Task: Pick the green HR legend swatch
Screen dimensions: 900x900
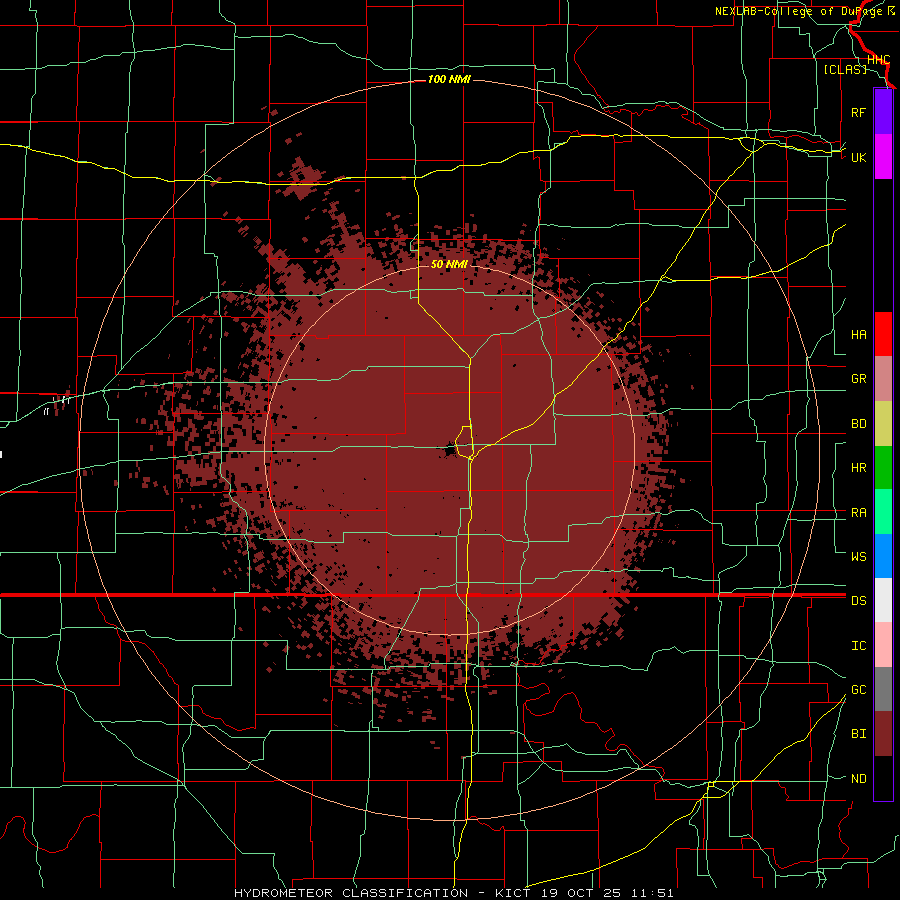Action: pyautogui.click(x=883, y=468)
